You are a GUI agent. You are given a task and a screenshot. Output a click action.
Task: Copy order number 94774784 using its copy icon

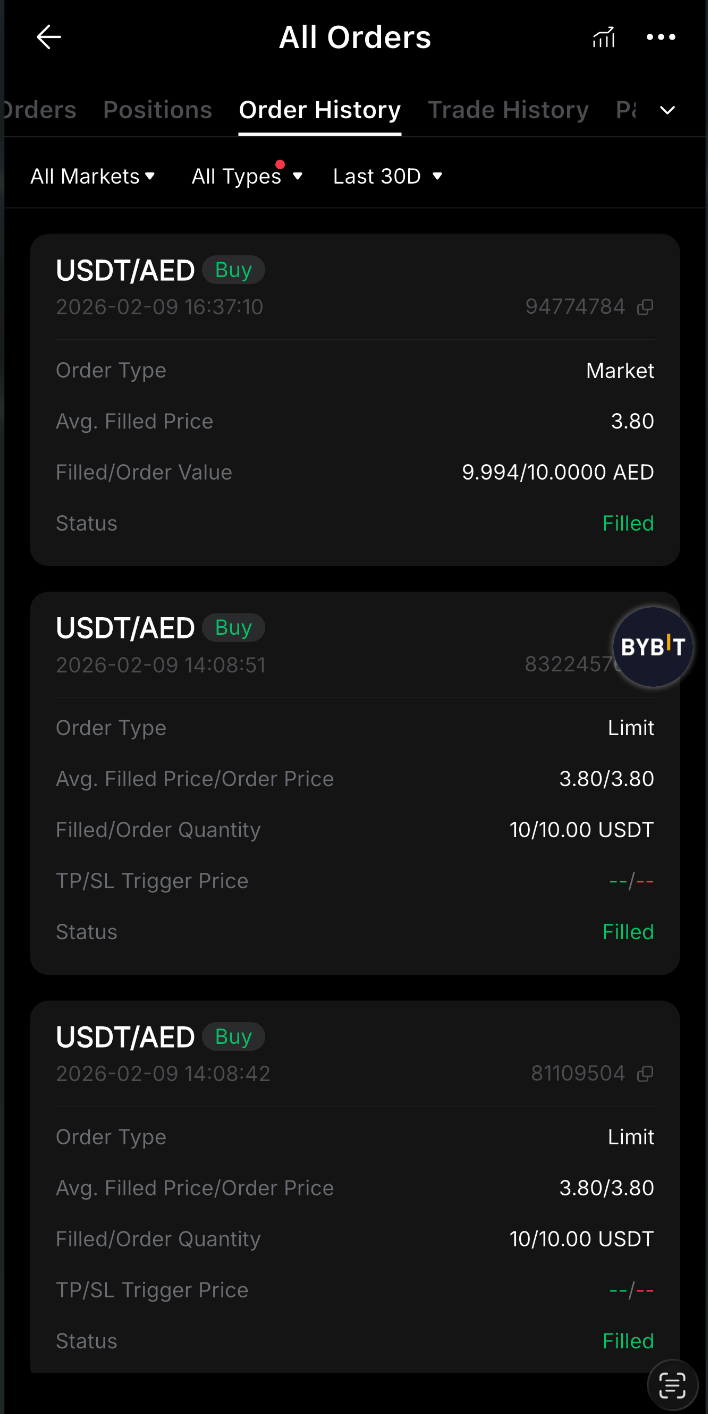coord(645,307)
